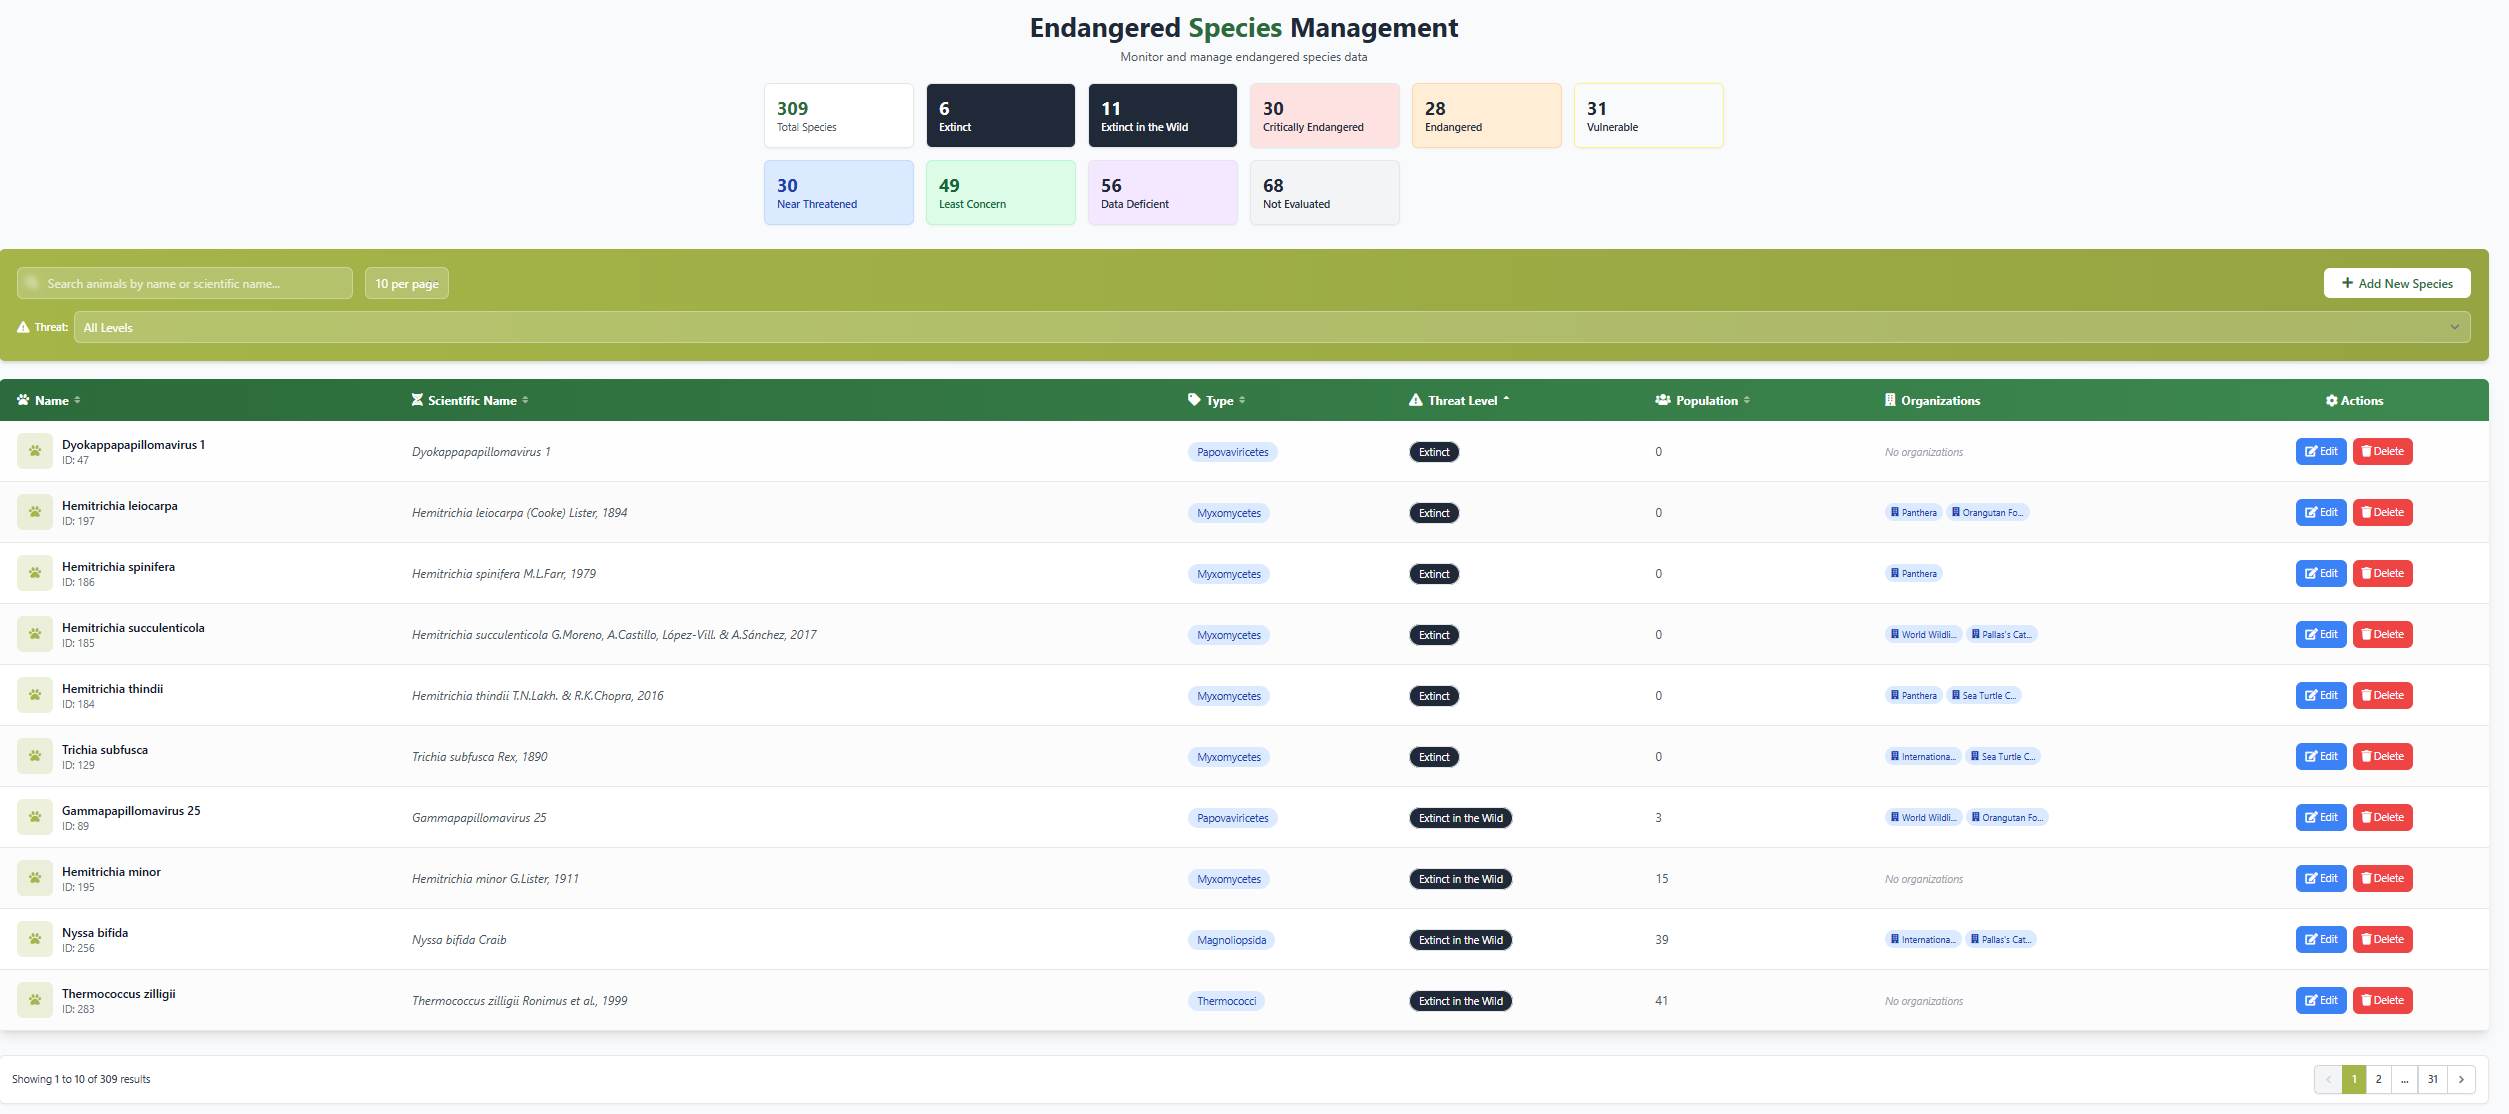
Task: Select current page 1 in pagination
Action: coord(2354,1080)
